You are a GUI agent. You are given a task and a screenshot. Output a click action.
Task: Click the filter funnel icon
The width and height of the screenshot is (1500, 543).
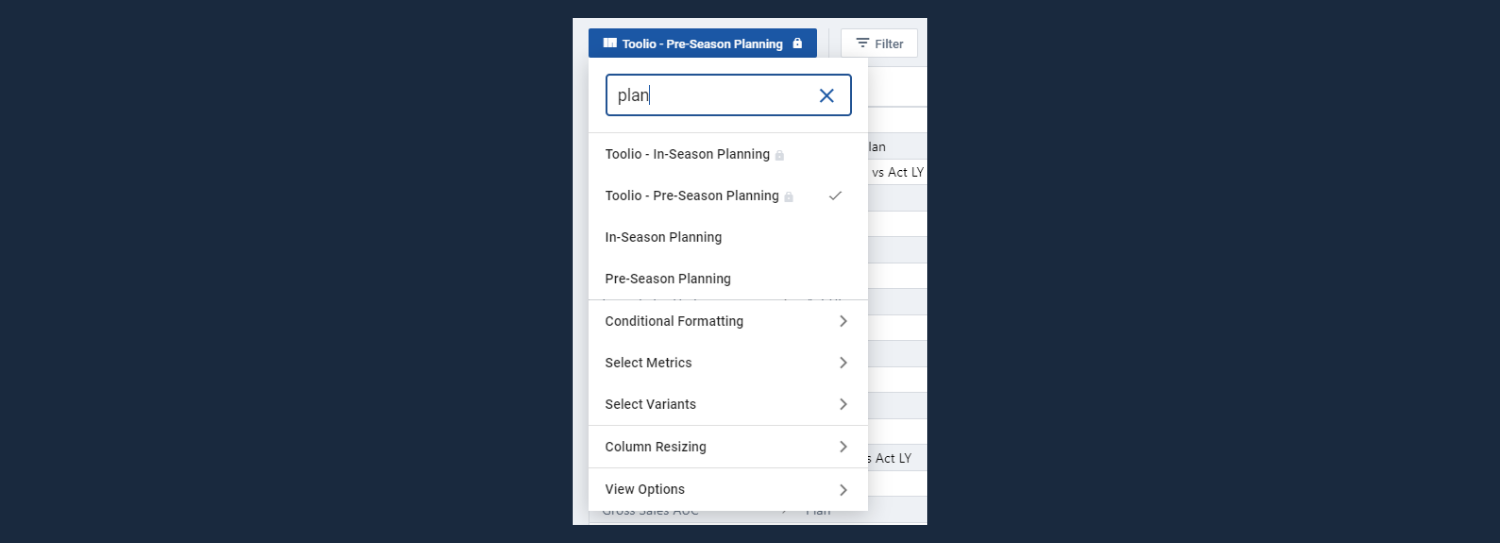pyautogui.click(x=862, y=43)
